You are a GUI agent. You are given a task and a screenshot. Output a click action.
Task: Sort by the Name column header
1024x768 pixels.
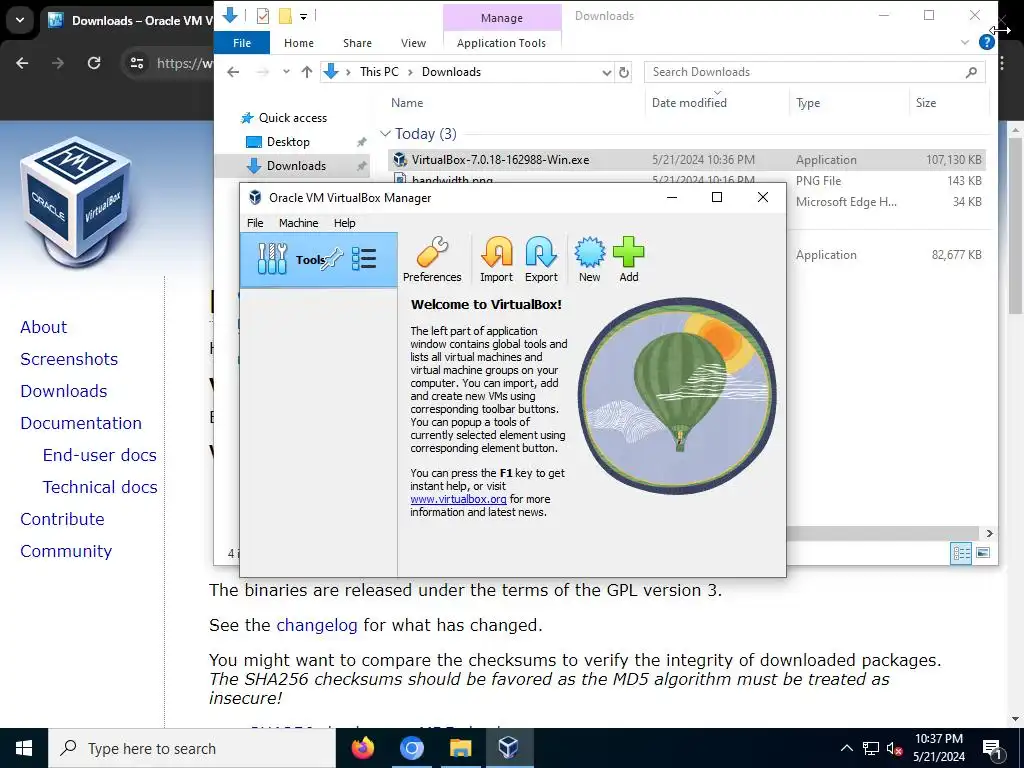[x=407, y=103]
